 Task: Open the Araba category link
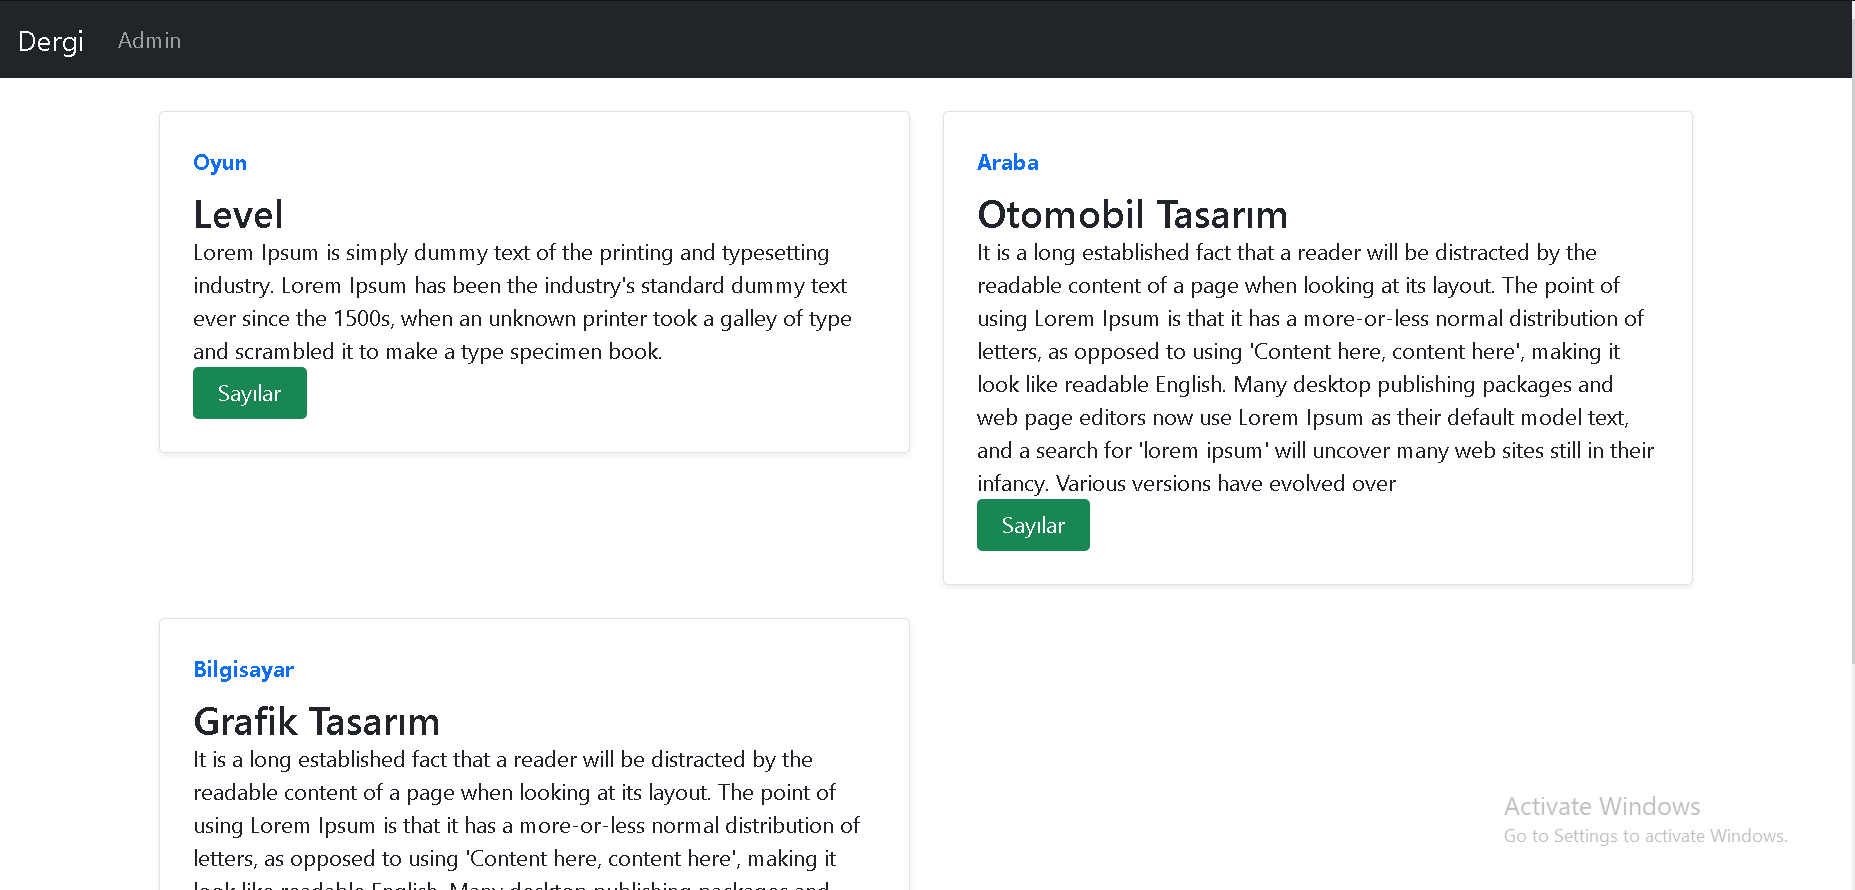coord(1007,162)
